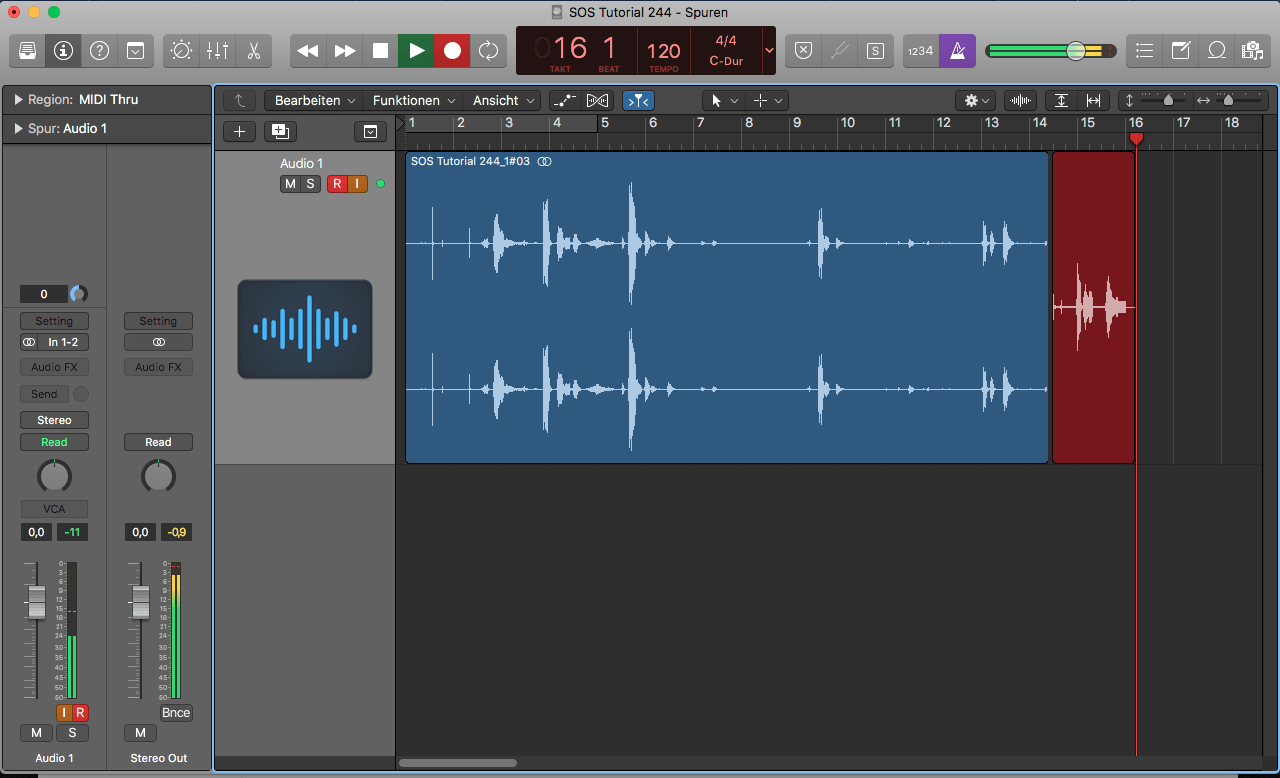This screenshot has width=1280, height=778.
Task: Expand the Region: MIDI Thru inspector
Action: click(18, 100)
